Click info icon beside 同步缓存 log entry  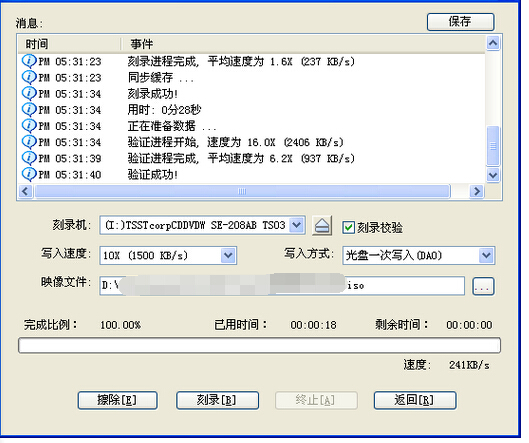[x=29, y=77]
